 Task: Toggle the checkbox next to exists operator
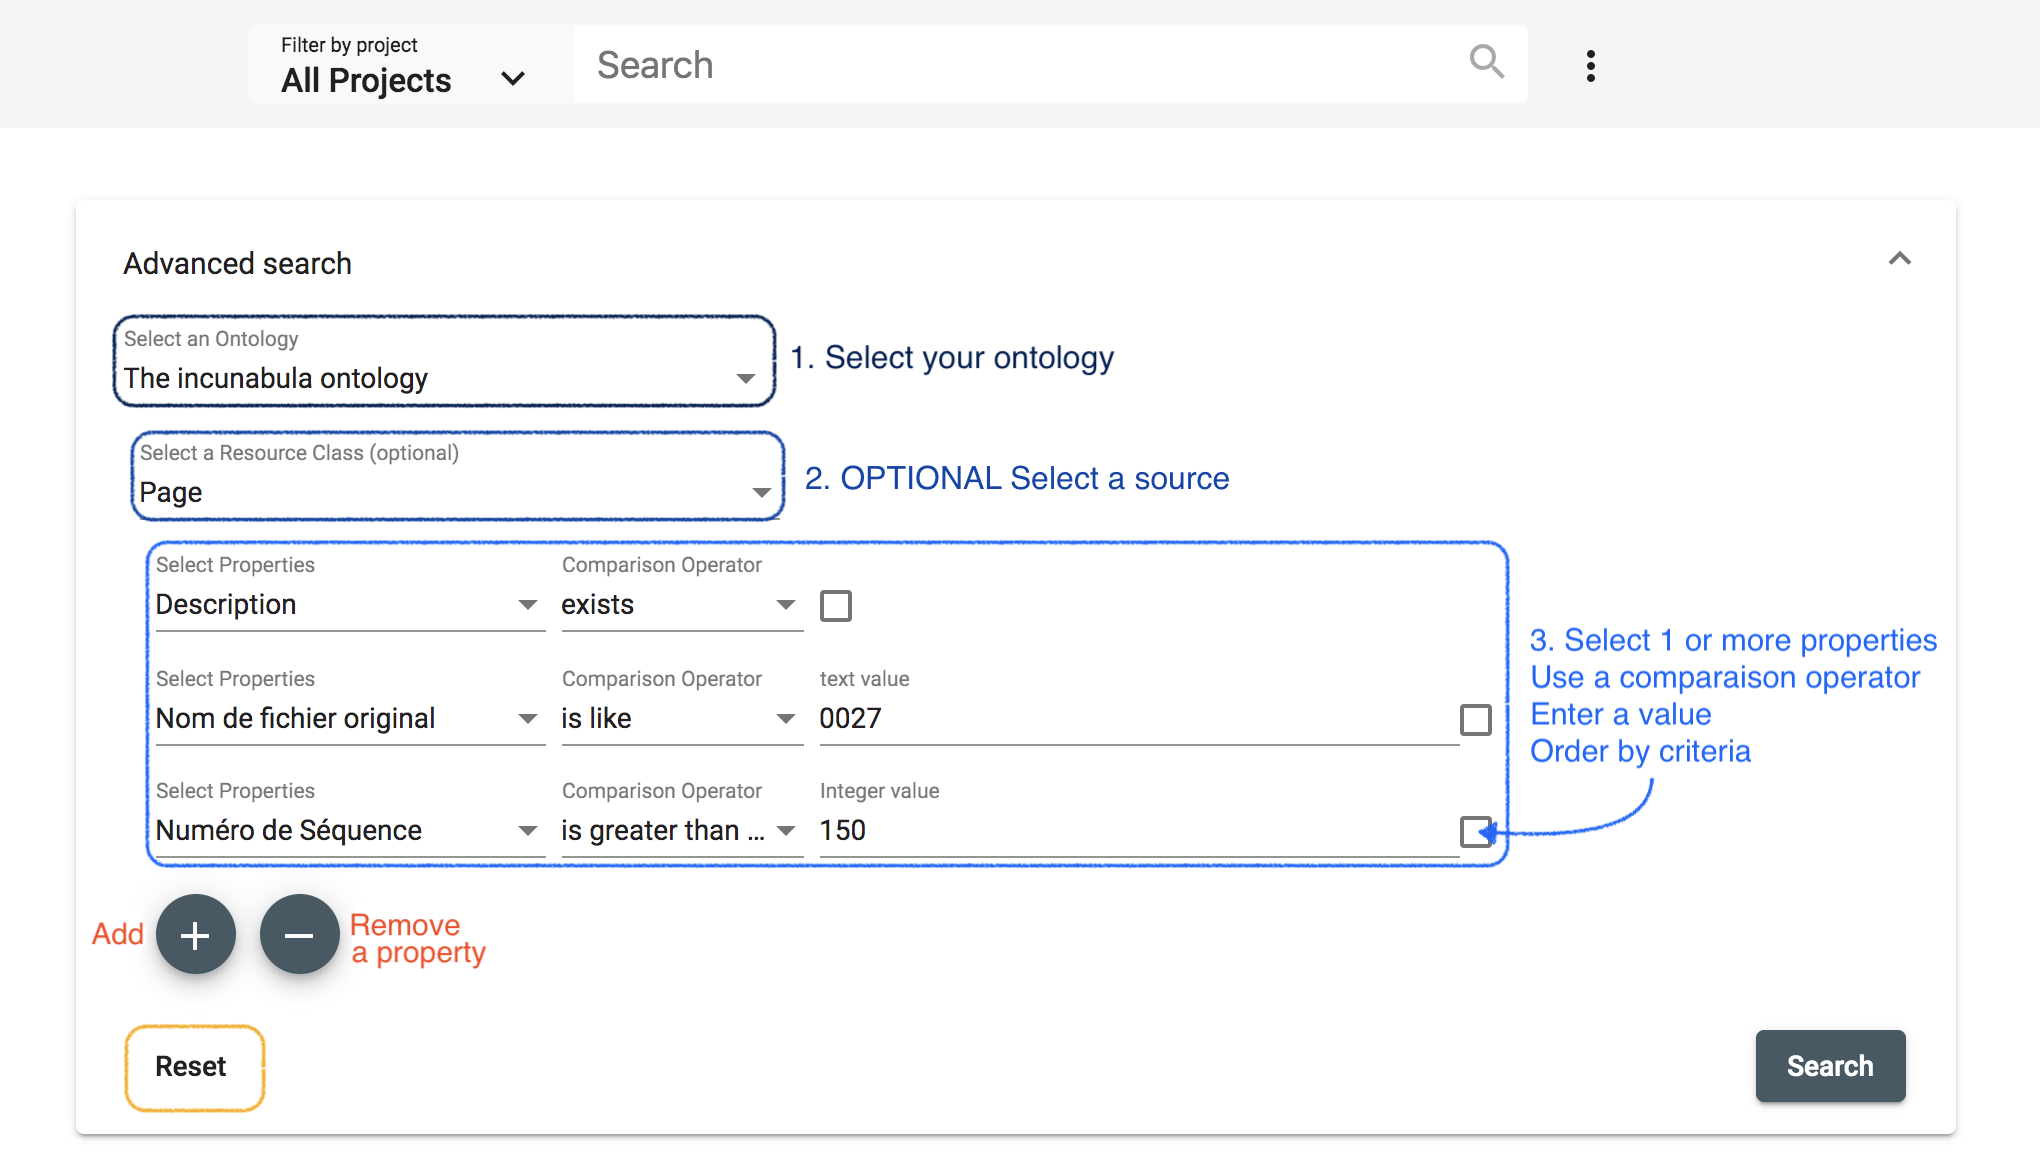(x=836, y=604)
